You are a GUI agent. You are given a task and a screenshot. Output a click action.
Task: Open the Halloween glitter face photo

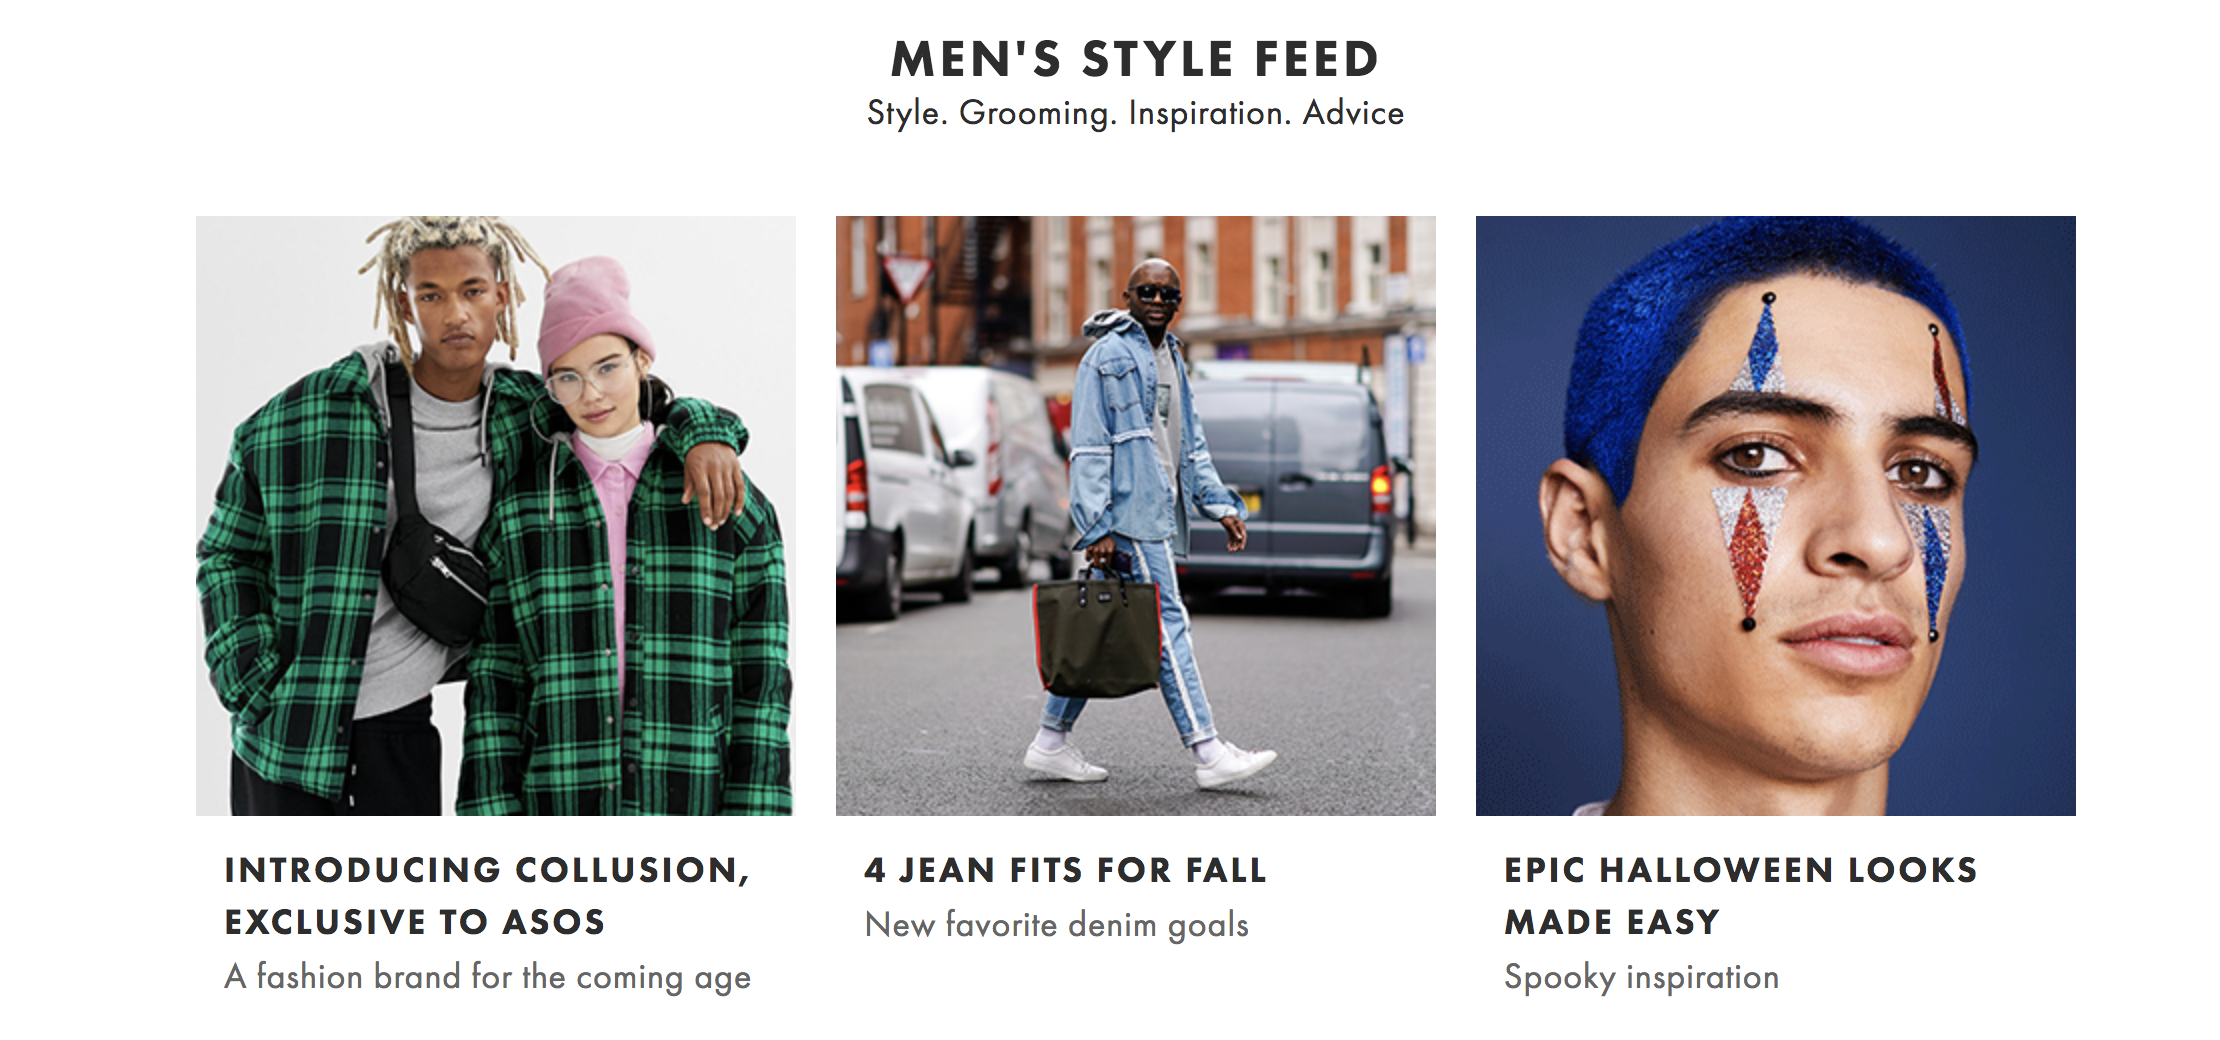click(x=1775, y=515)
